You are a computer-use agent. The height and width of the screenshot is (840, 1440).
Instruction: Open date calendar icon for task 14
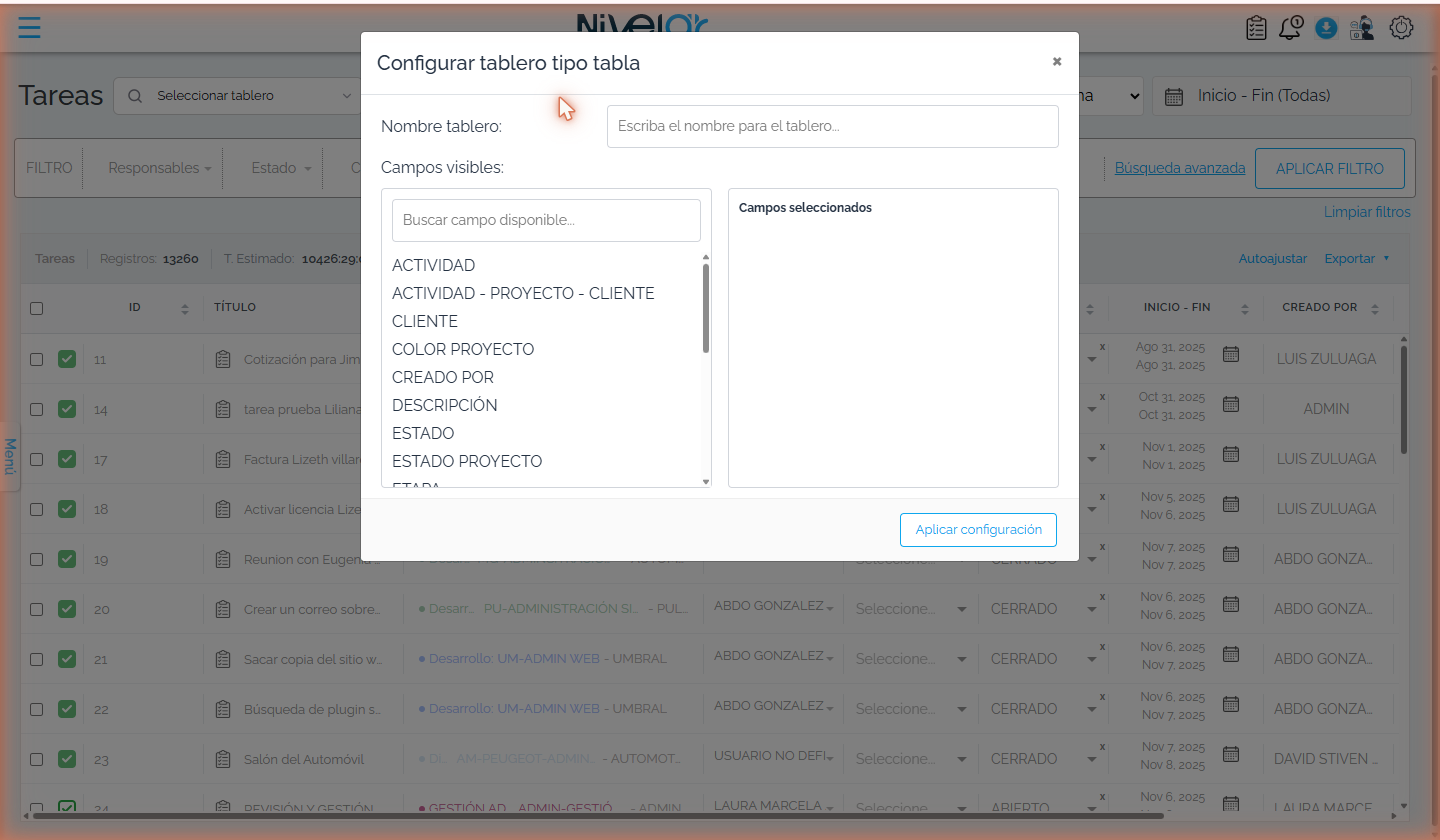tap(1231, 404)
